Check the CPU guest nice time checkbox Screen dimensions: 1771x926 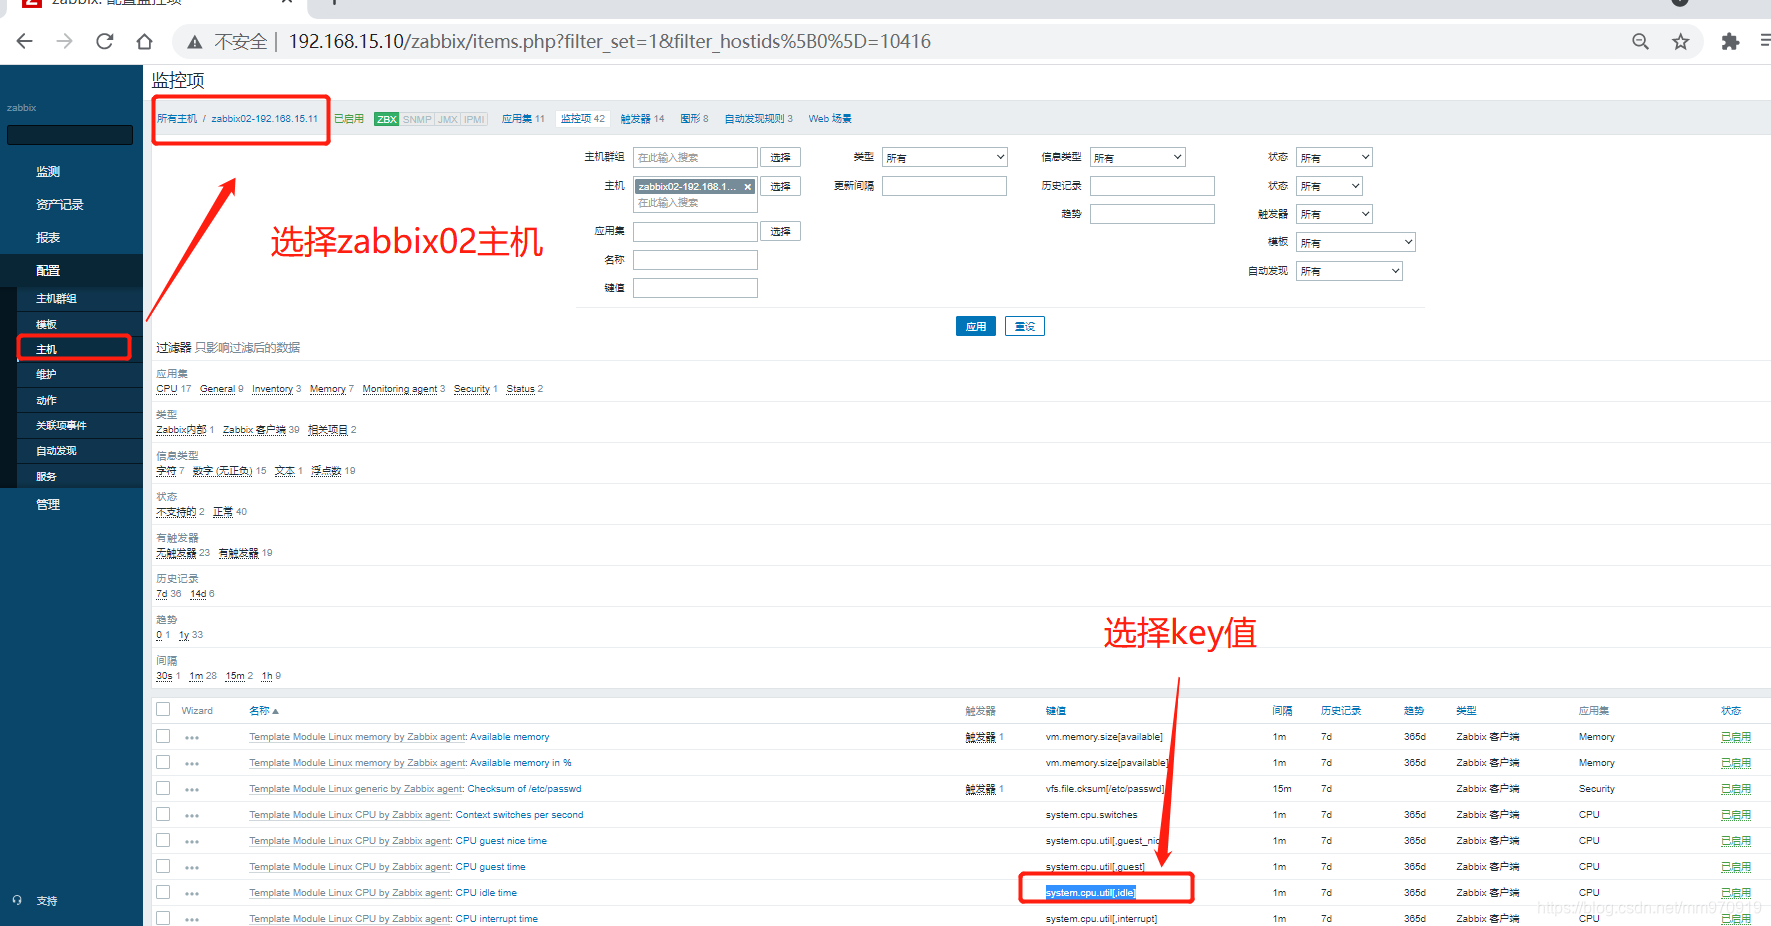coord(163,840)
